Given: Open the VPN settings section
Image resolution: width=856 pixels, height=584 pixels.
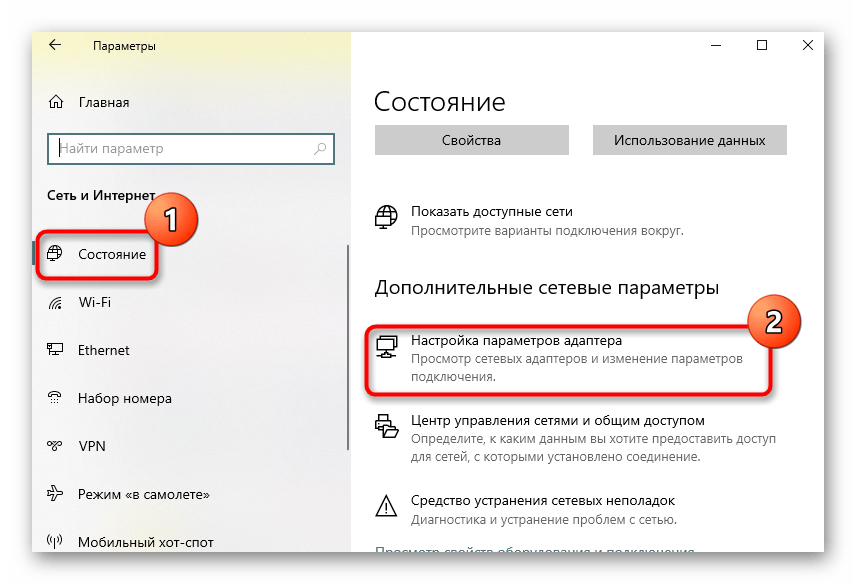Looking at the screenshot, I should (92, 446).
